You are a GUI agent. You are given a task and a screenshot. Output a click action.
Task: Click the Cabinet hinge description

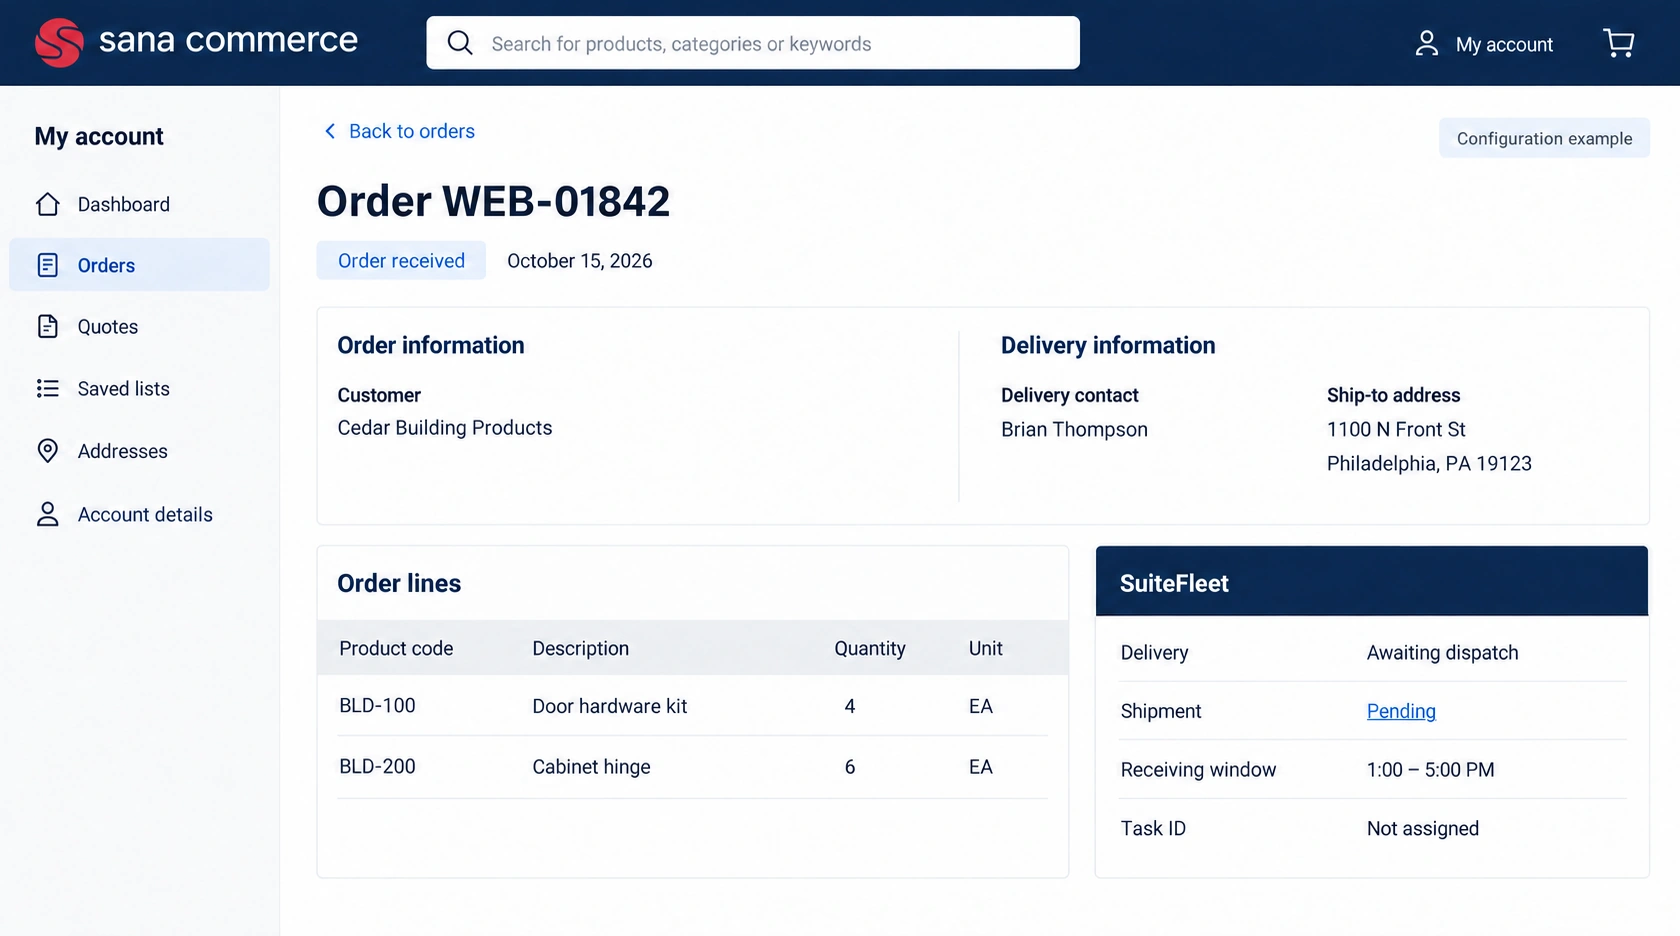pyautogui.click(x=591, y=767)
